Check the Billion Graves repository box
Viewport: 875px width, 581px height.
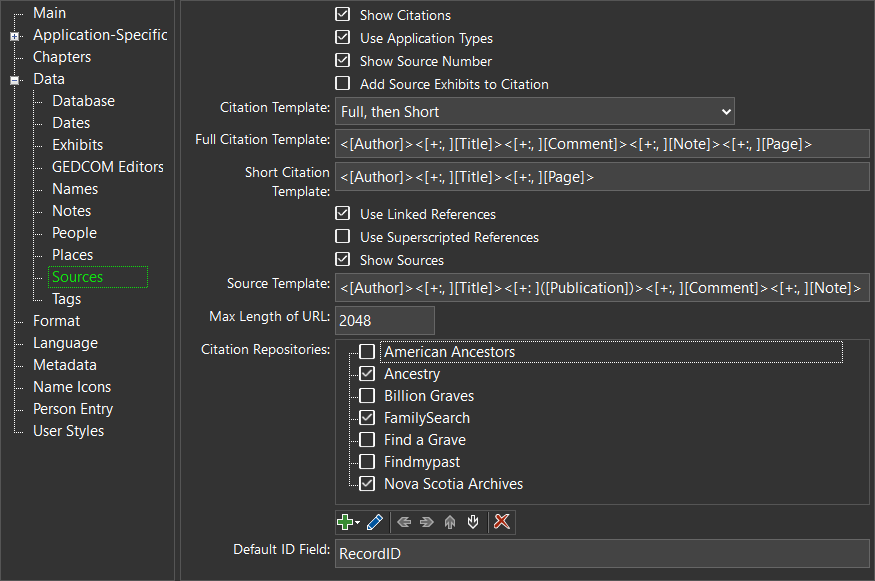367,396
